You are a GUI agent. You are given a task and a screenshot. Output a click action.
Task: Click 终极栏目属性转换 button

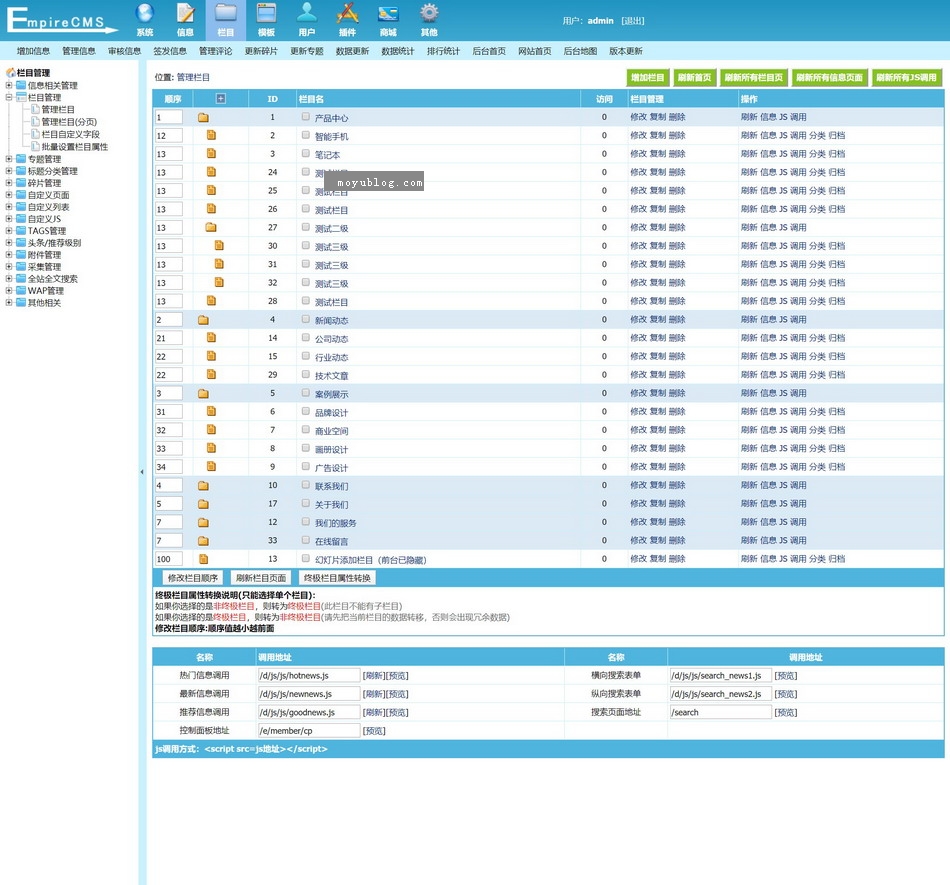click(x=337, y=578)
